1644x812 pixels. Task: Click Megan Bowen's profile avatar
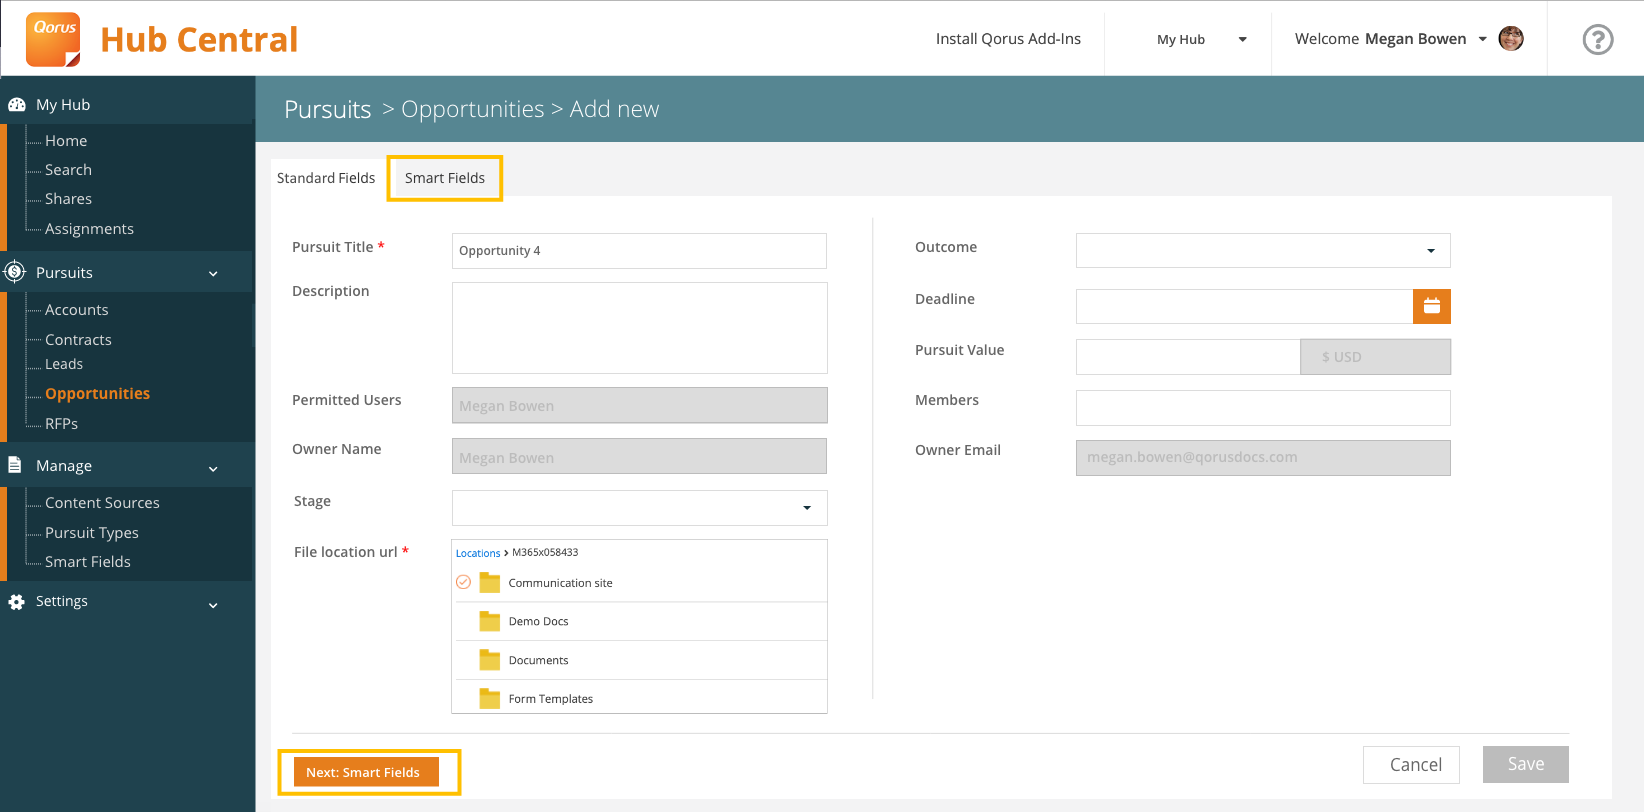pyautogui.click(x=1511, y=38)
